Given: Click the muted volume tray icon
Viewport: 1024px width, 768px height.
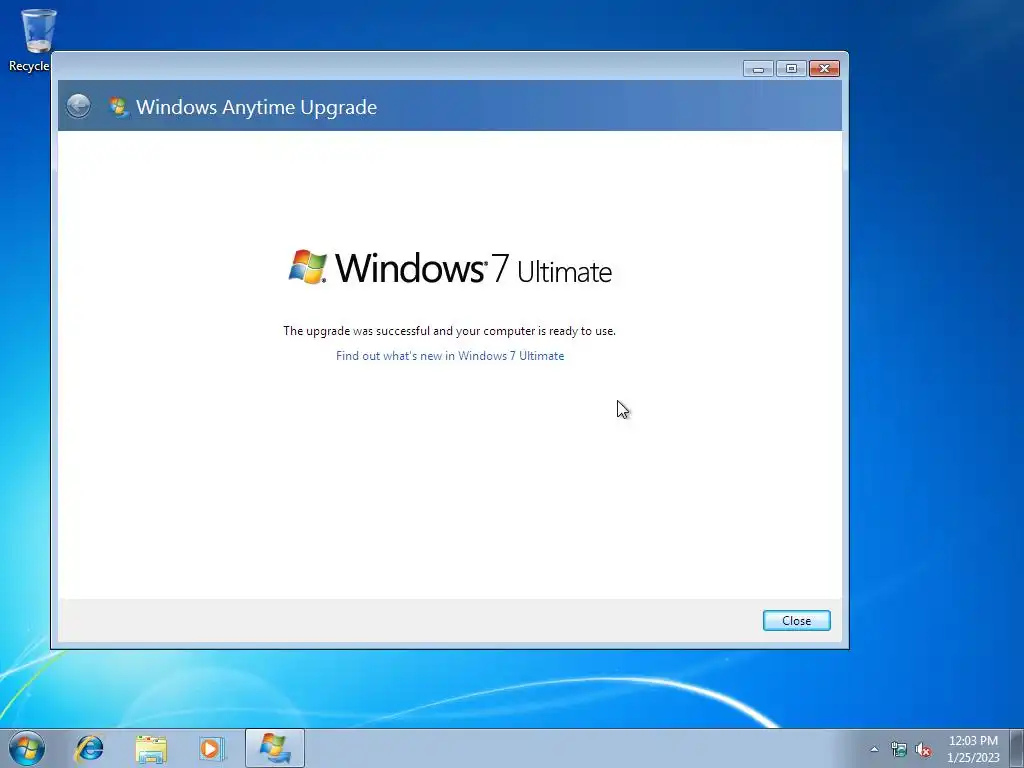Looking at the screenshot, I should point(923,750).
